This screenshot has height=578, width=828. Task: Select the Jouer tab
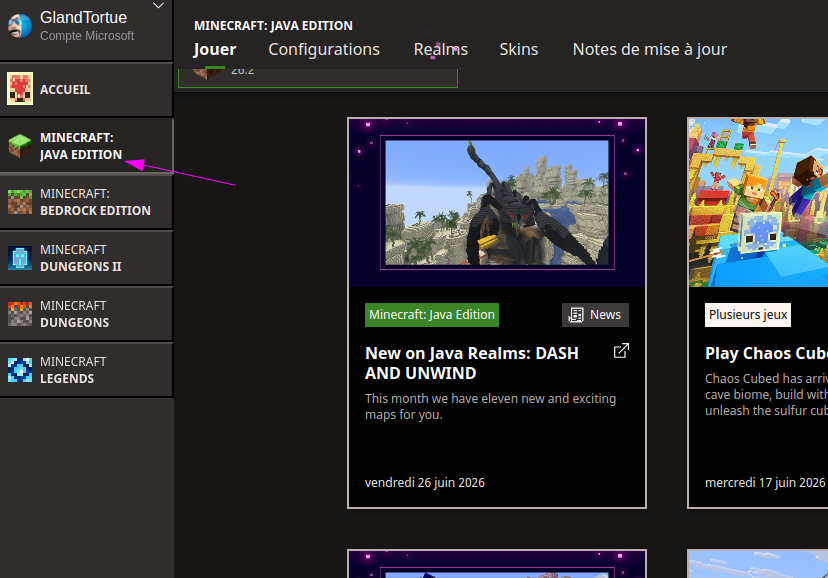point(214,49)
